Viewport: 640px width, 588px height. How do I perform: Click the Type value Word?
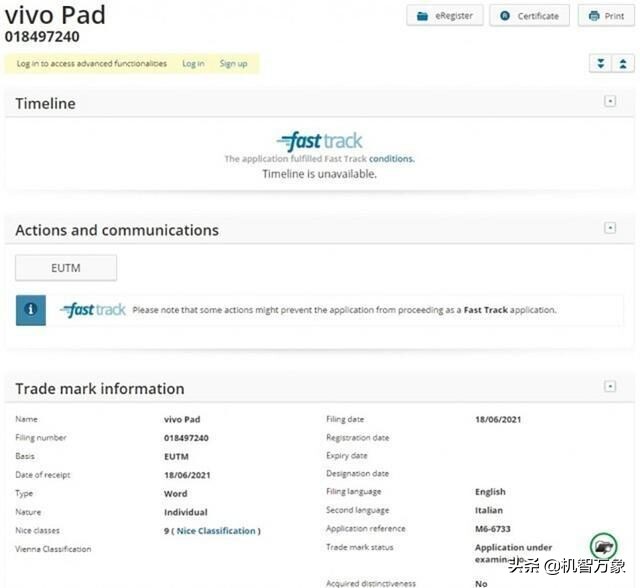tap(176, 494)
